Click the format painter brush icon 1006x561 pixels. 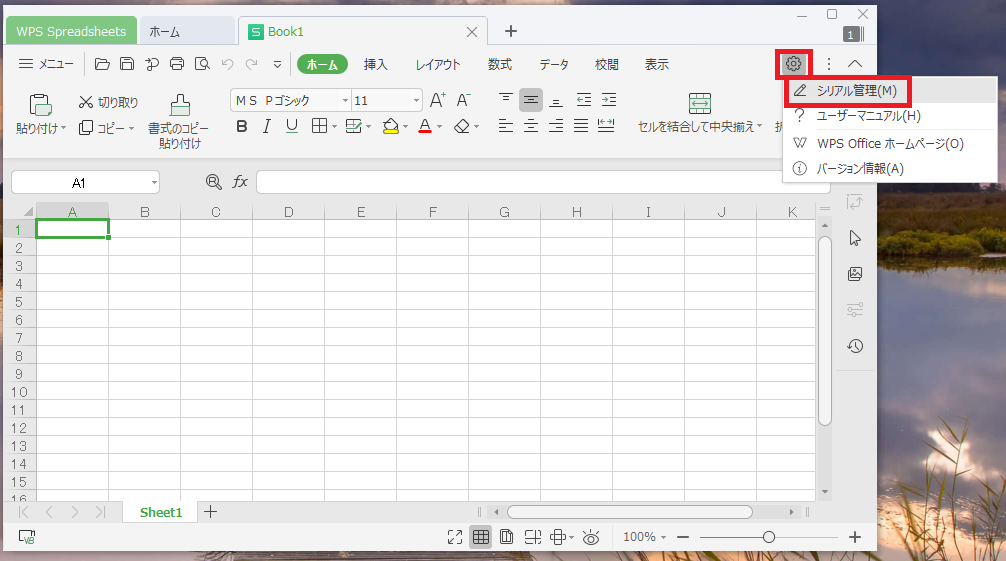tap(180, 104)
